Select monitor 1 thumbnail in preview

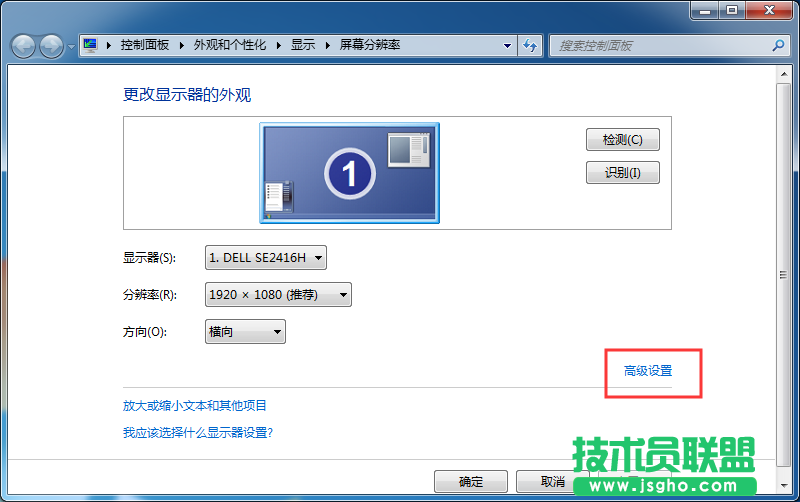coord(349,173)
